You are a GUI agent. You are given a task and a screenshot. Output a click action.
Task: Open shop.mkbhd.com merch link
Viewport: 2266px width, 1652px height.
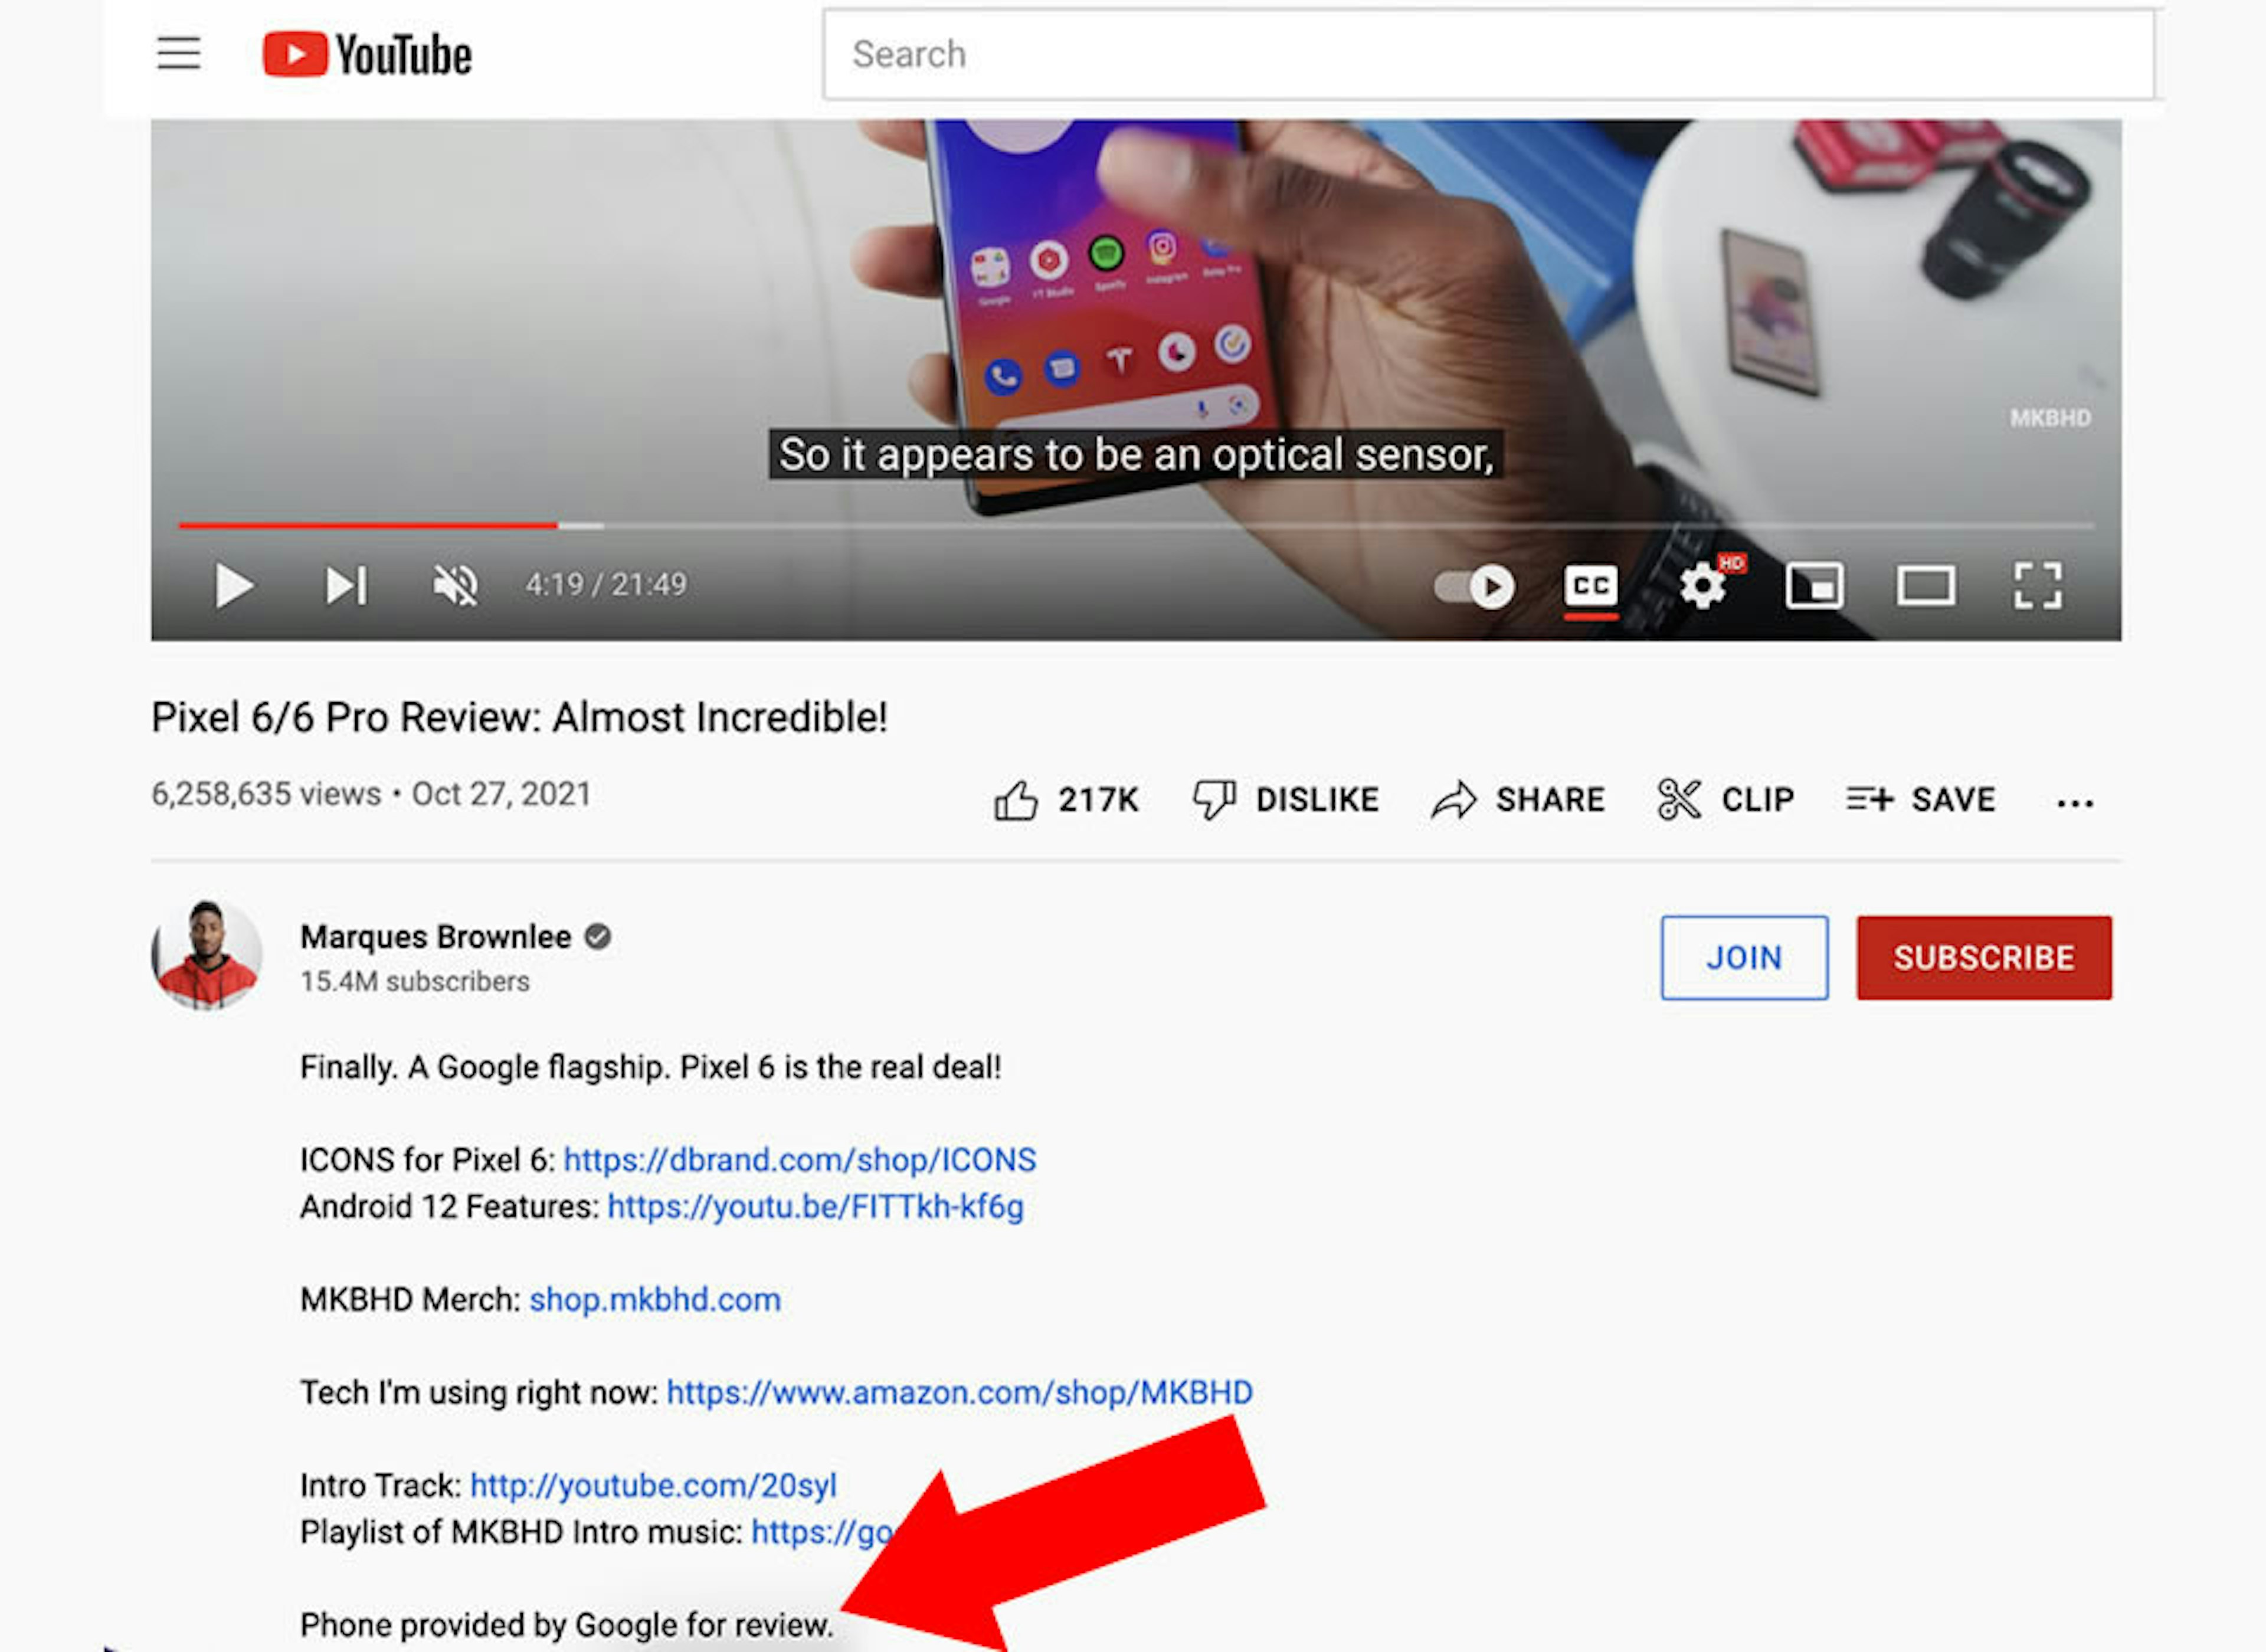pos(655,1300)
